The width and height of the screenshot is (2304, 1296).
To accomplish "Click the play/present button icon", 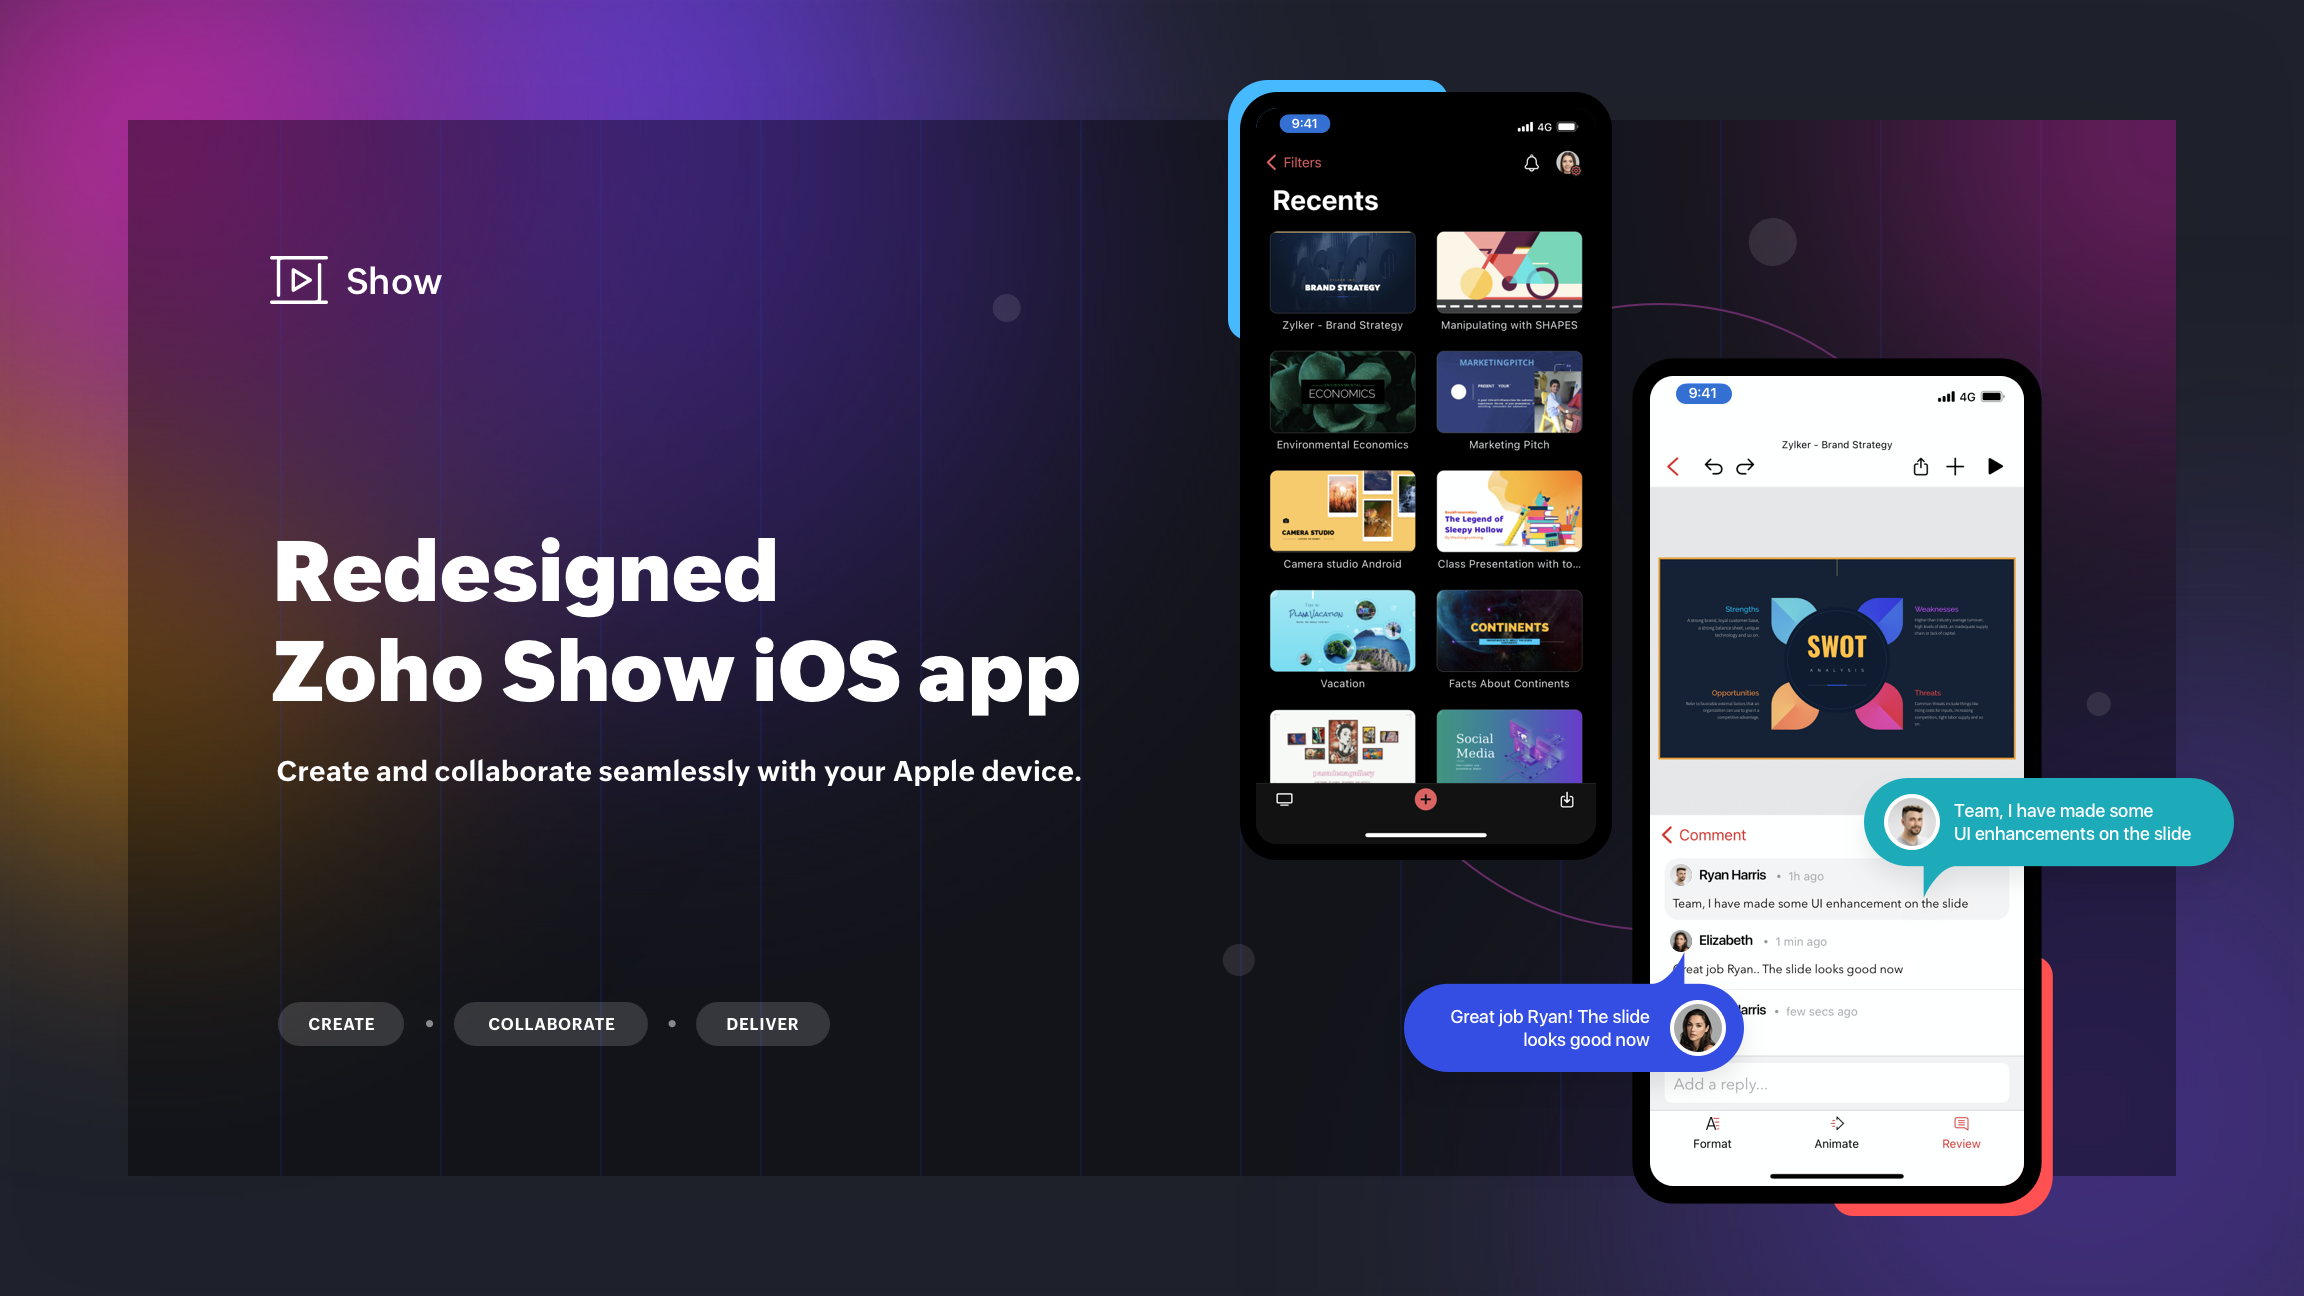I will [x=1997, y=467].
